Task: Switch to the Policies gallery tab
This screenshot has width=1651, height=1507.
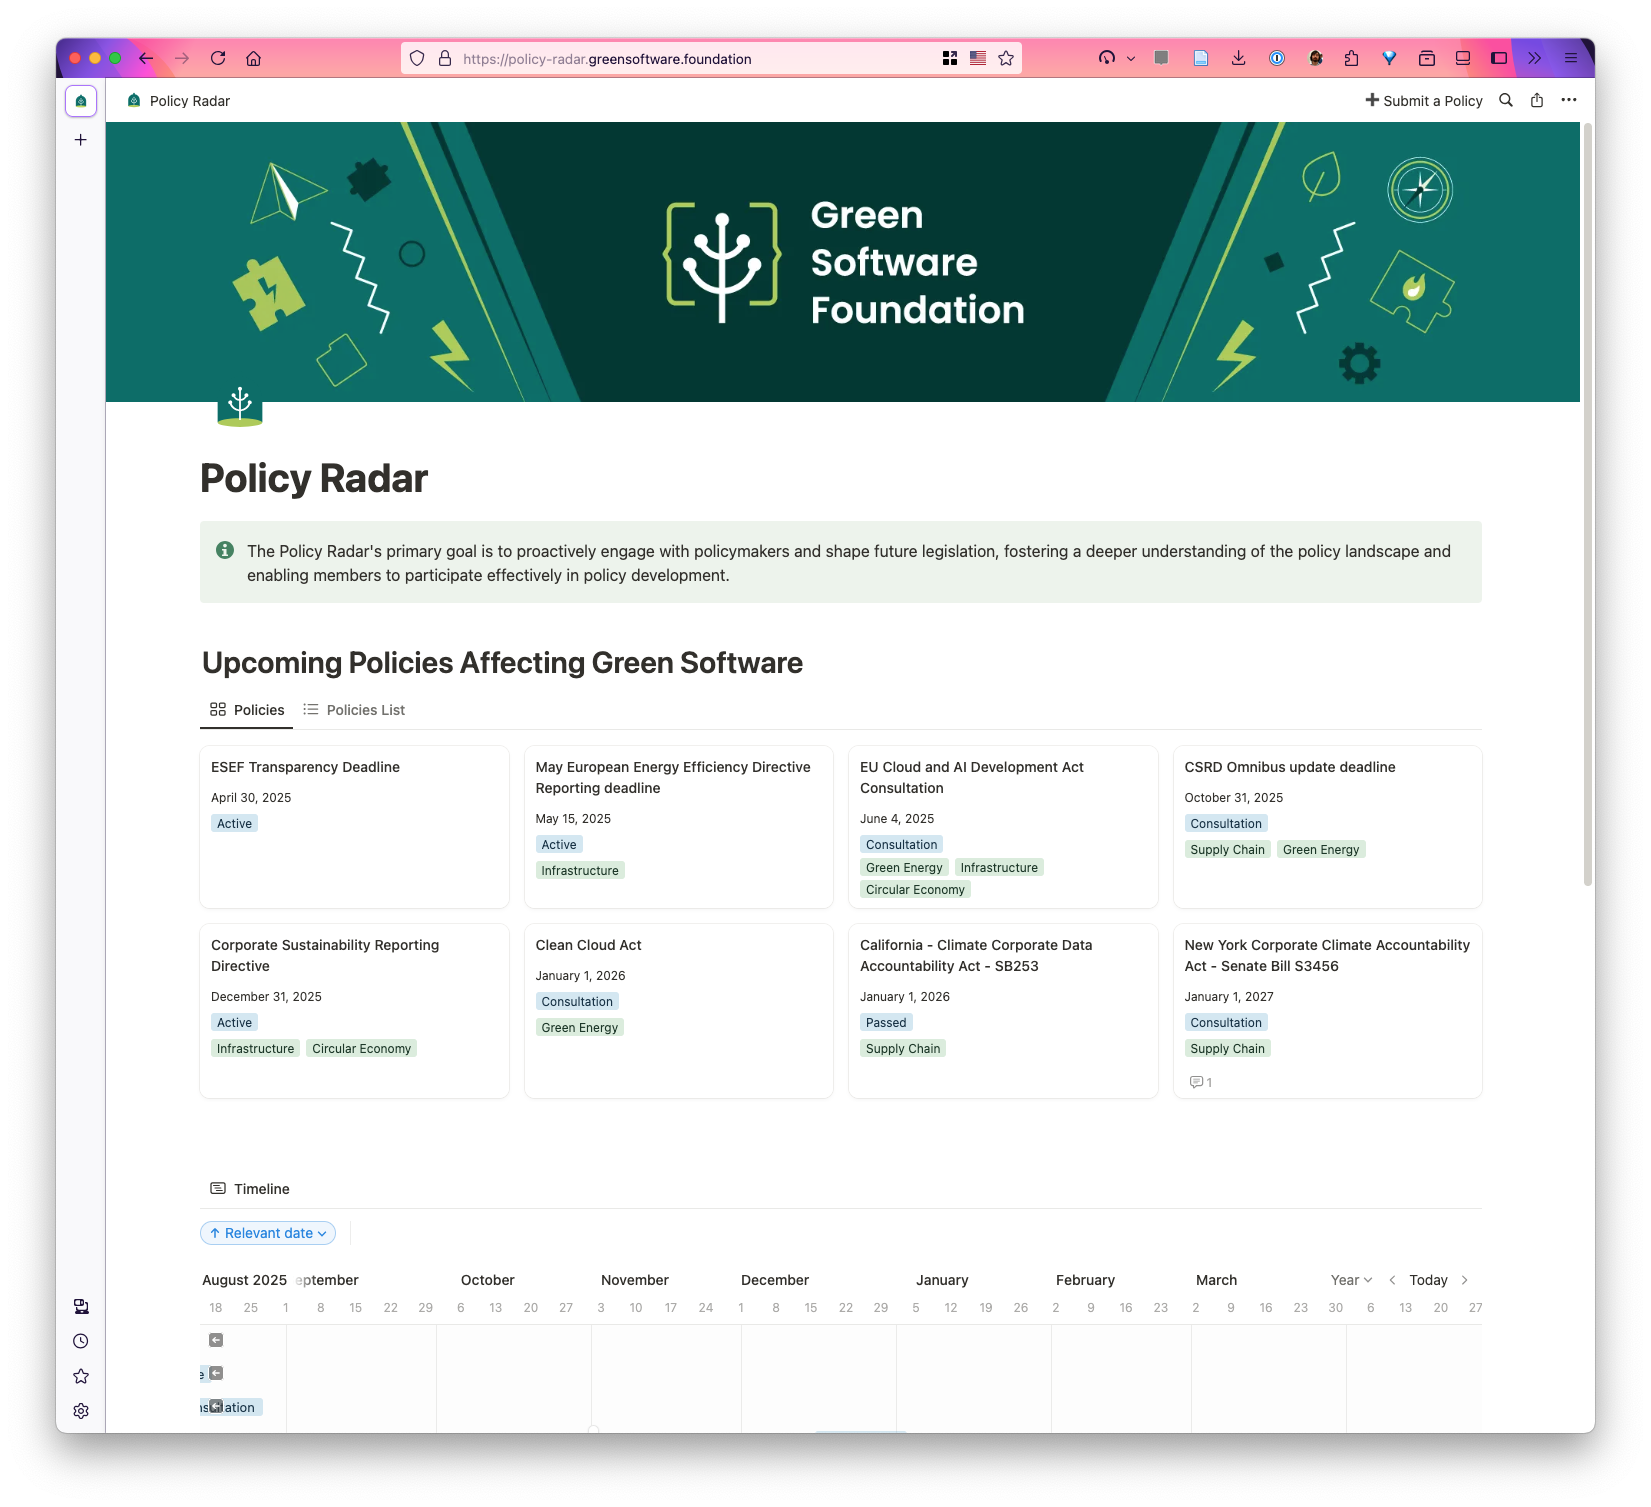Action: (247, 710)
